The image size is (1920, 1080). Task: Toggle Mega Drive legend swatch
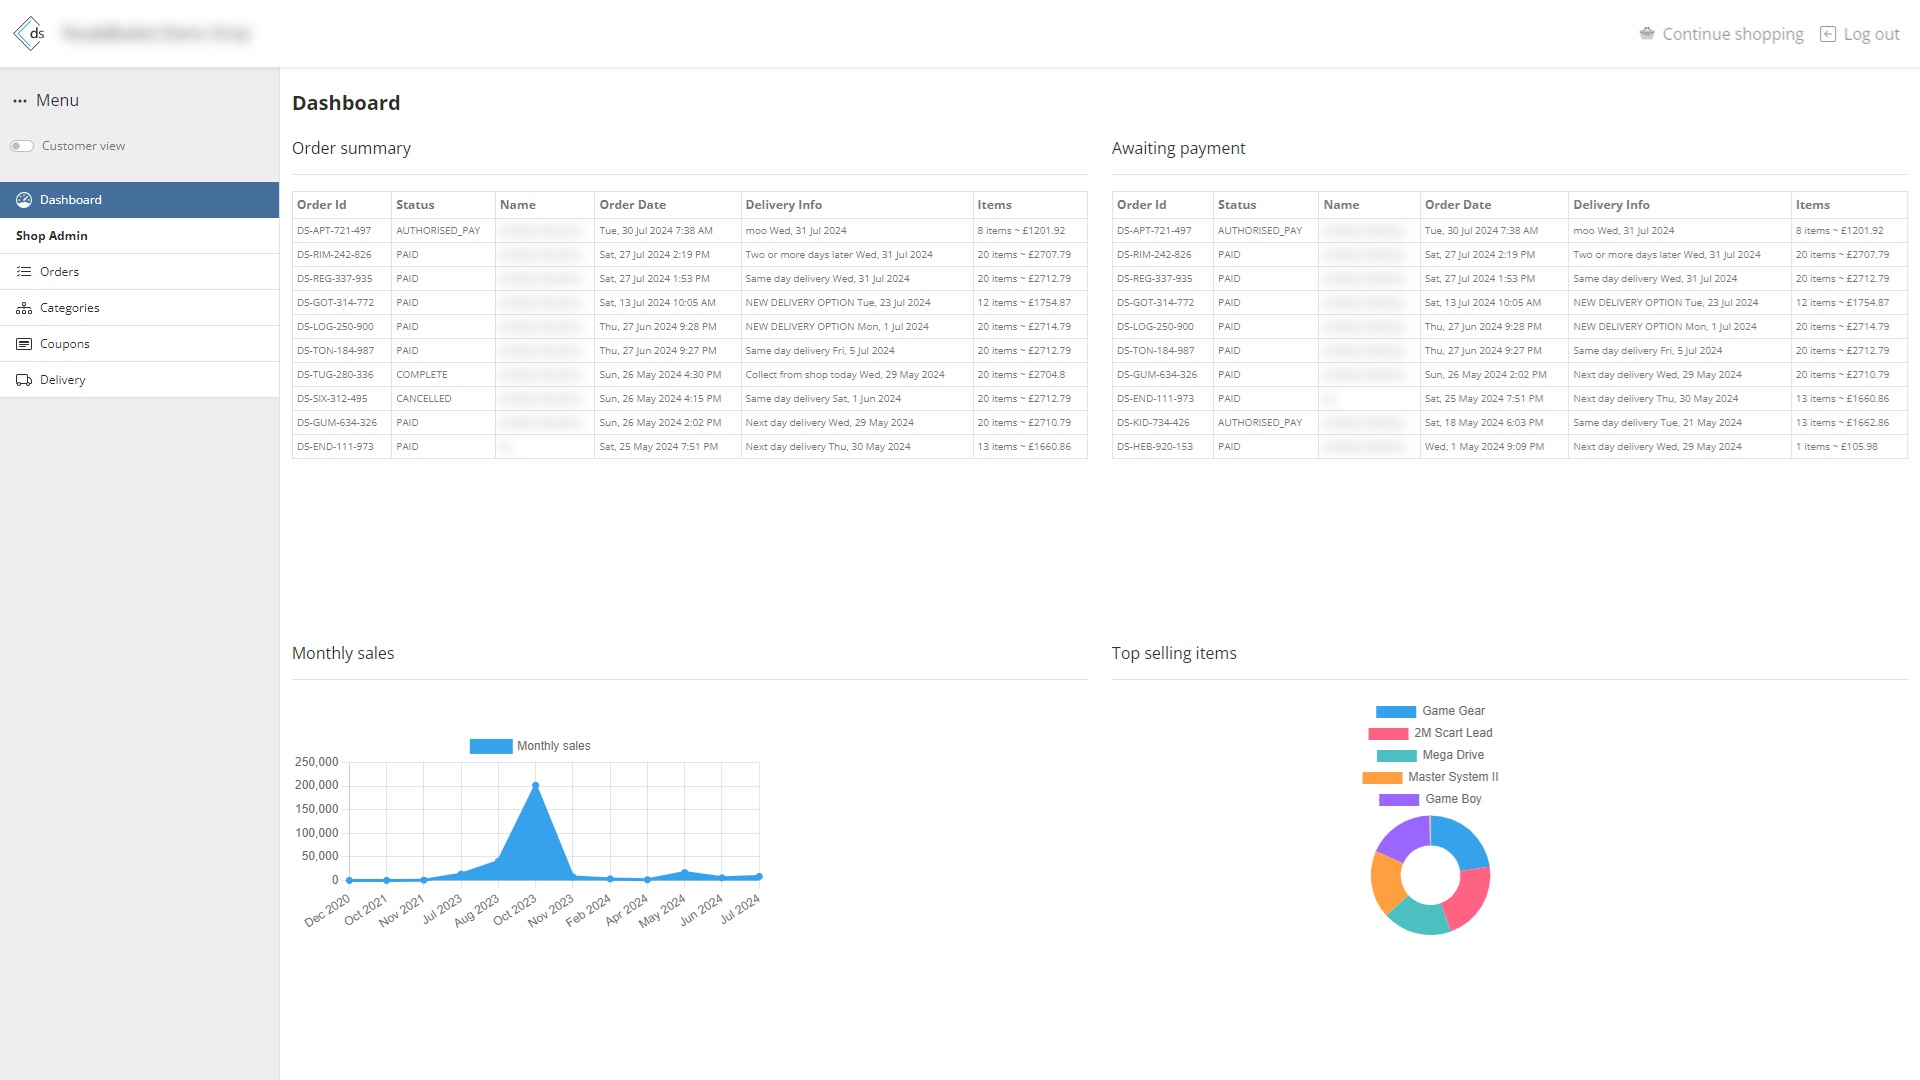pos(1396,756)
